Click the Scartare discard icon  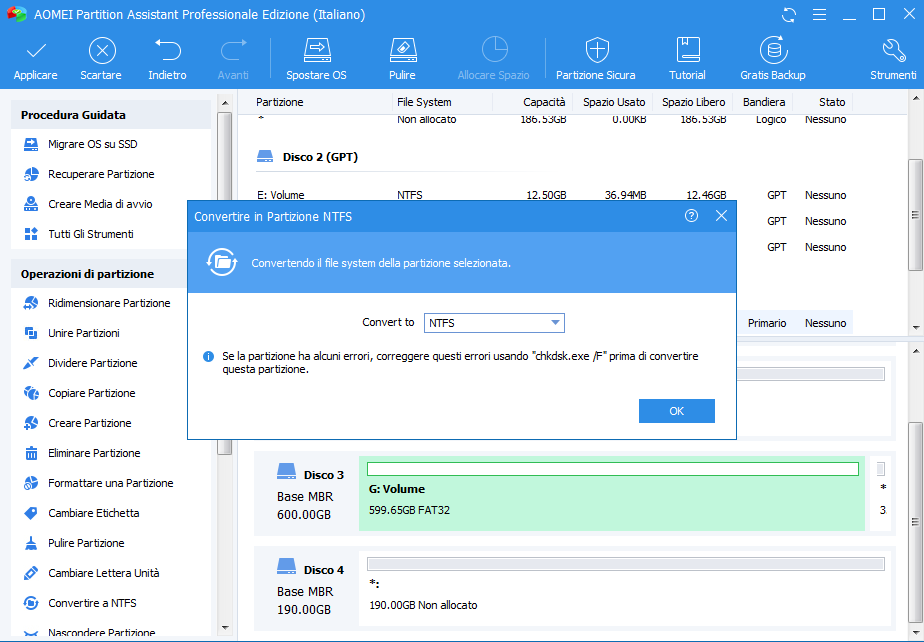(102, 51)
